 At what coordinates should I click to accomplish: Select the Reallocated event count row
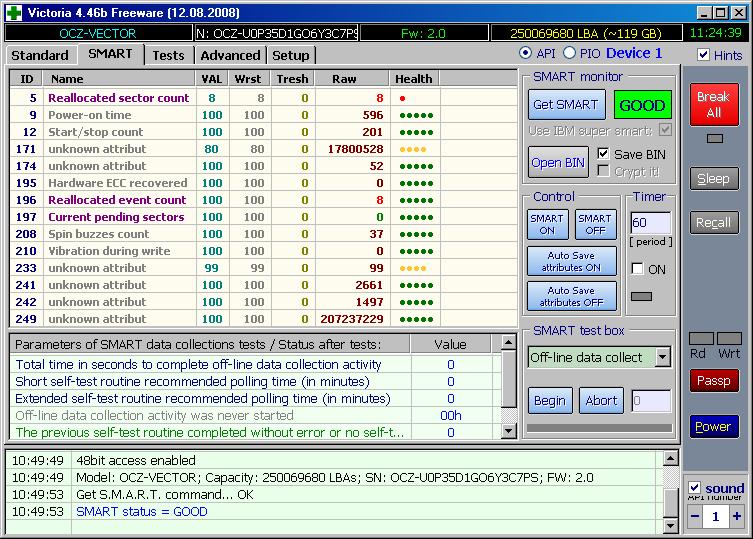(x=263, y=200)
